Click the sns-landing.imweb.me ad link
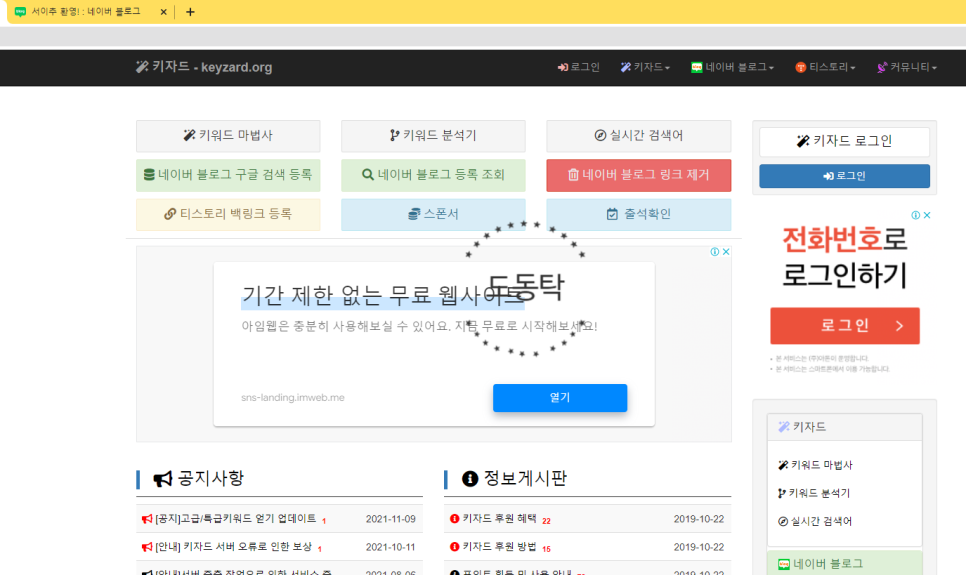 (x=293, y=398)
